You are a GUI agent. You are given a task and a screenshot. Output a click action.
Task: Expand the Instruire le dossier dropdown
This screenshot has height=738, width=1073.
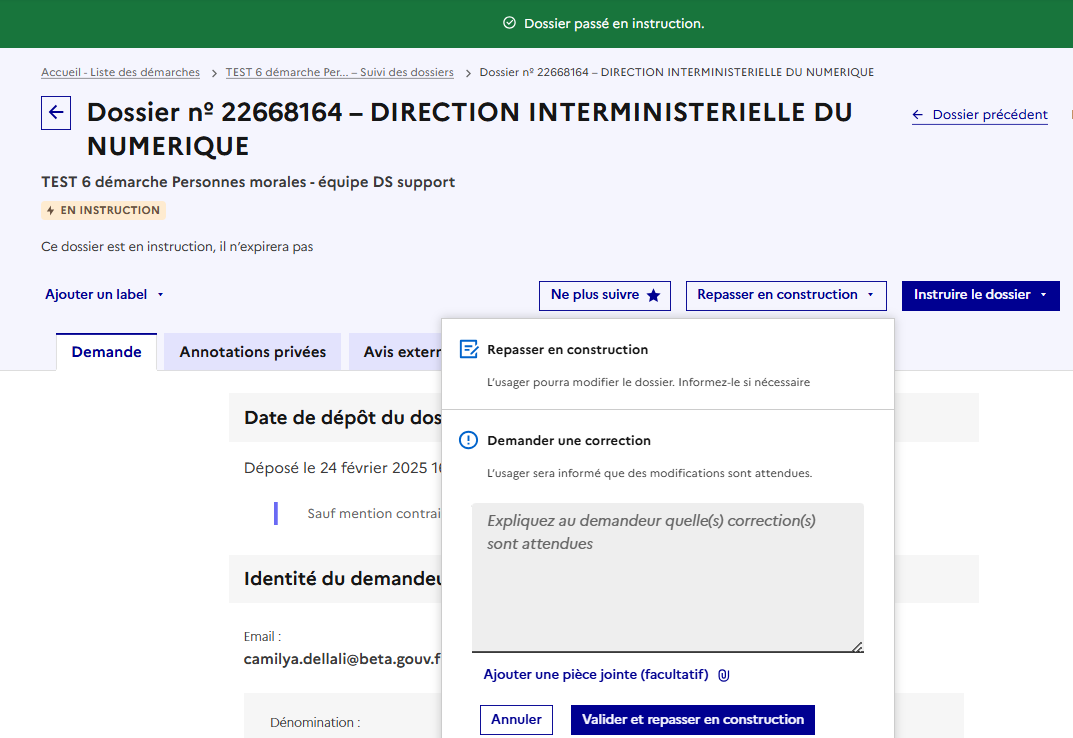(x=980, y=295)
